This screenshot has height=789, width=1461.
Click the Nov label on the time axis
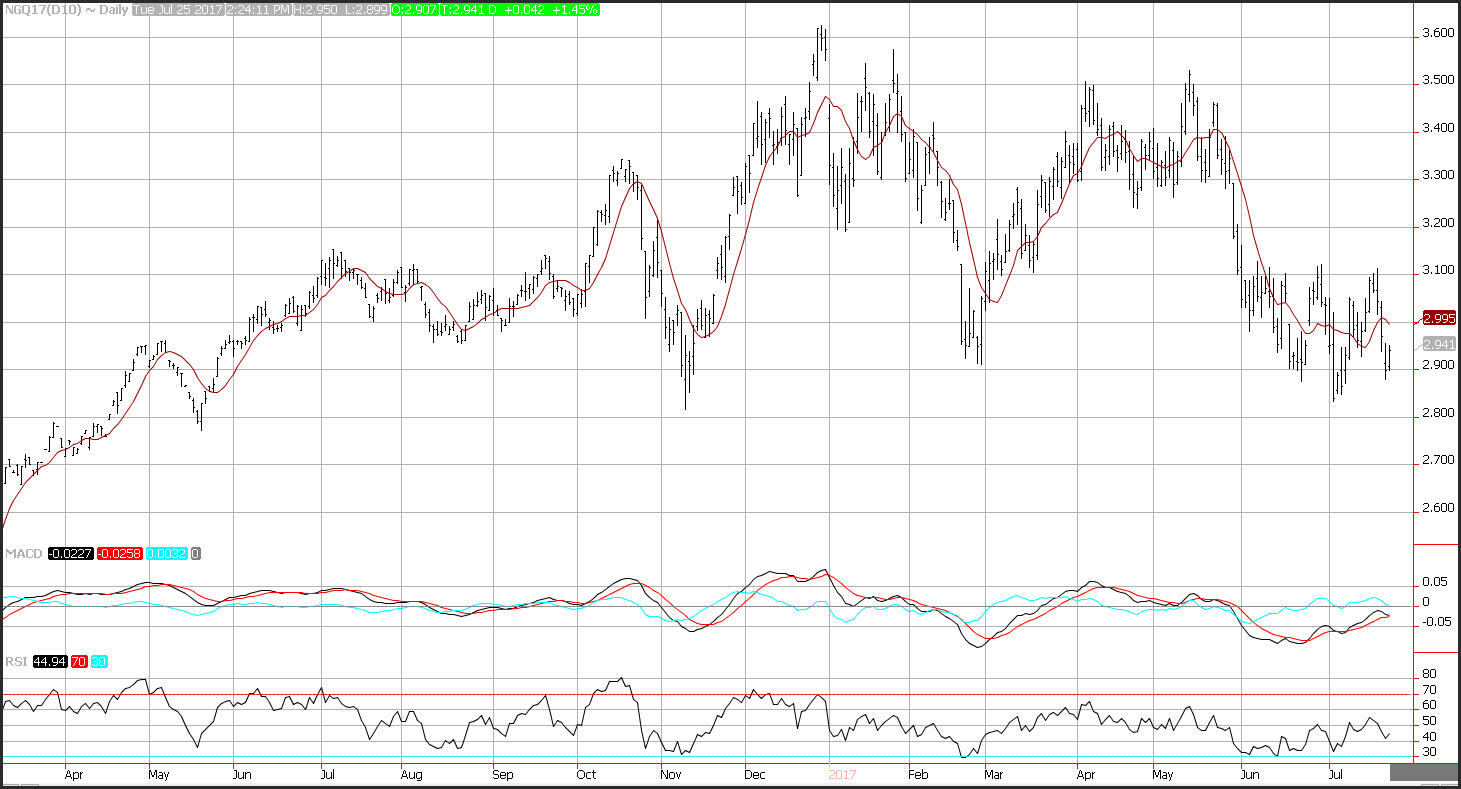pos(671,774)
